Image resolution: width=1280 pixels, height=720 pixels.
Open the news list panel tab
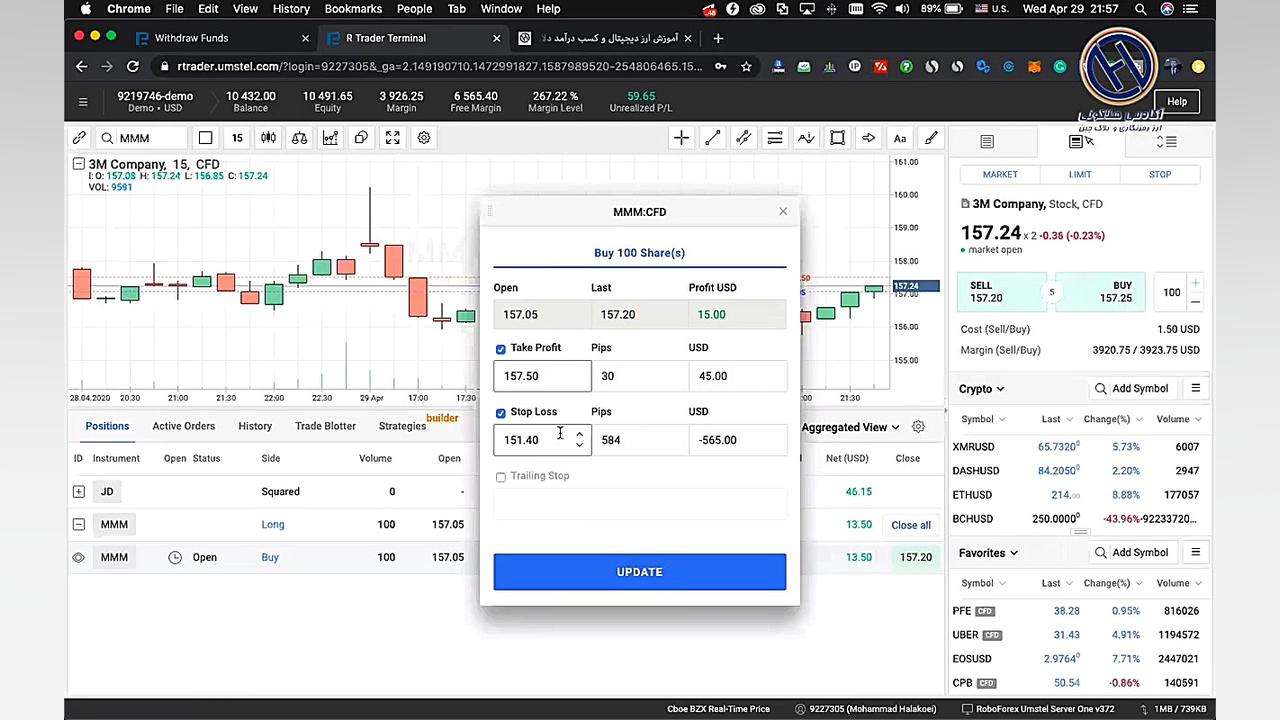pos(987,142)
